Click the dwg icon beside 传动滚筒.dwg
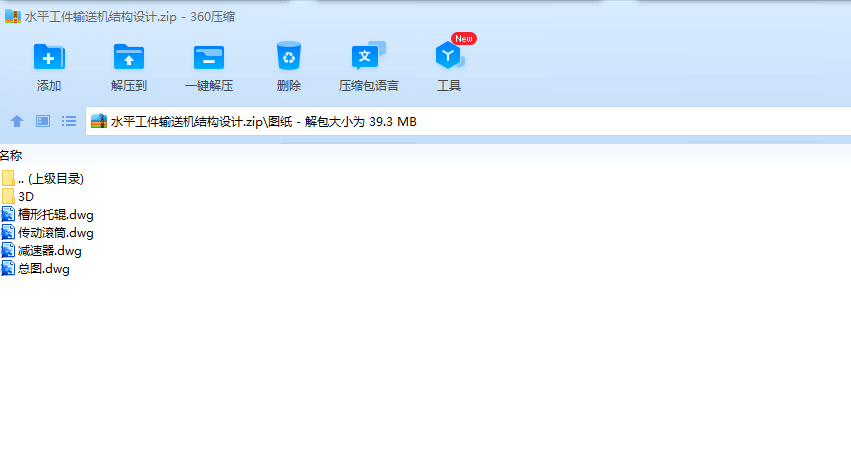Screen dimensions: 851x456 coord(8,232)
